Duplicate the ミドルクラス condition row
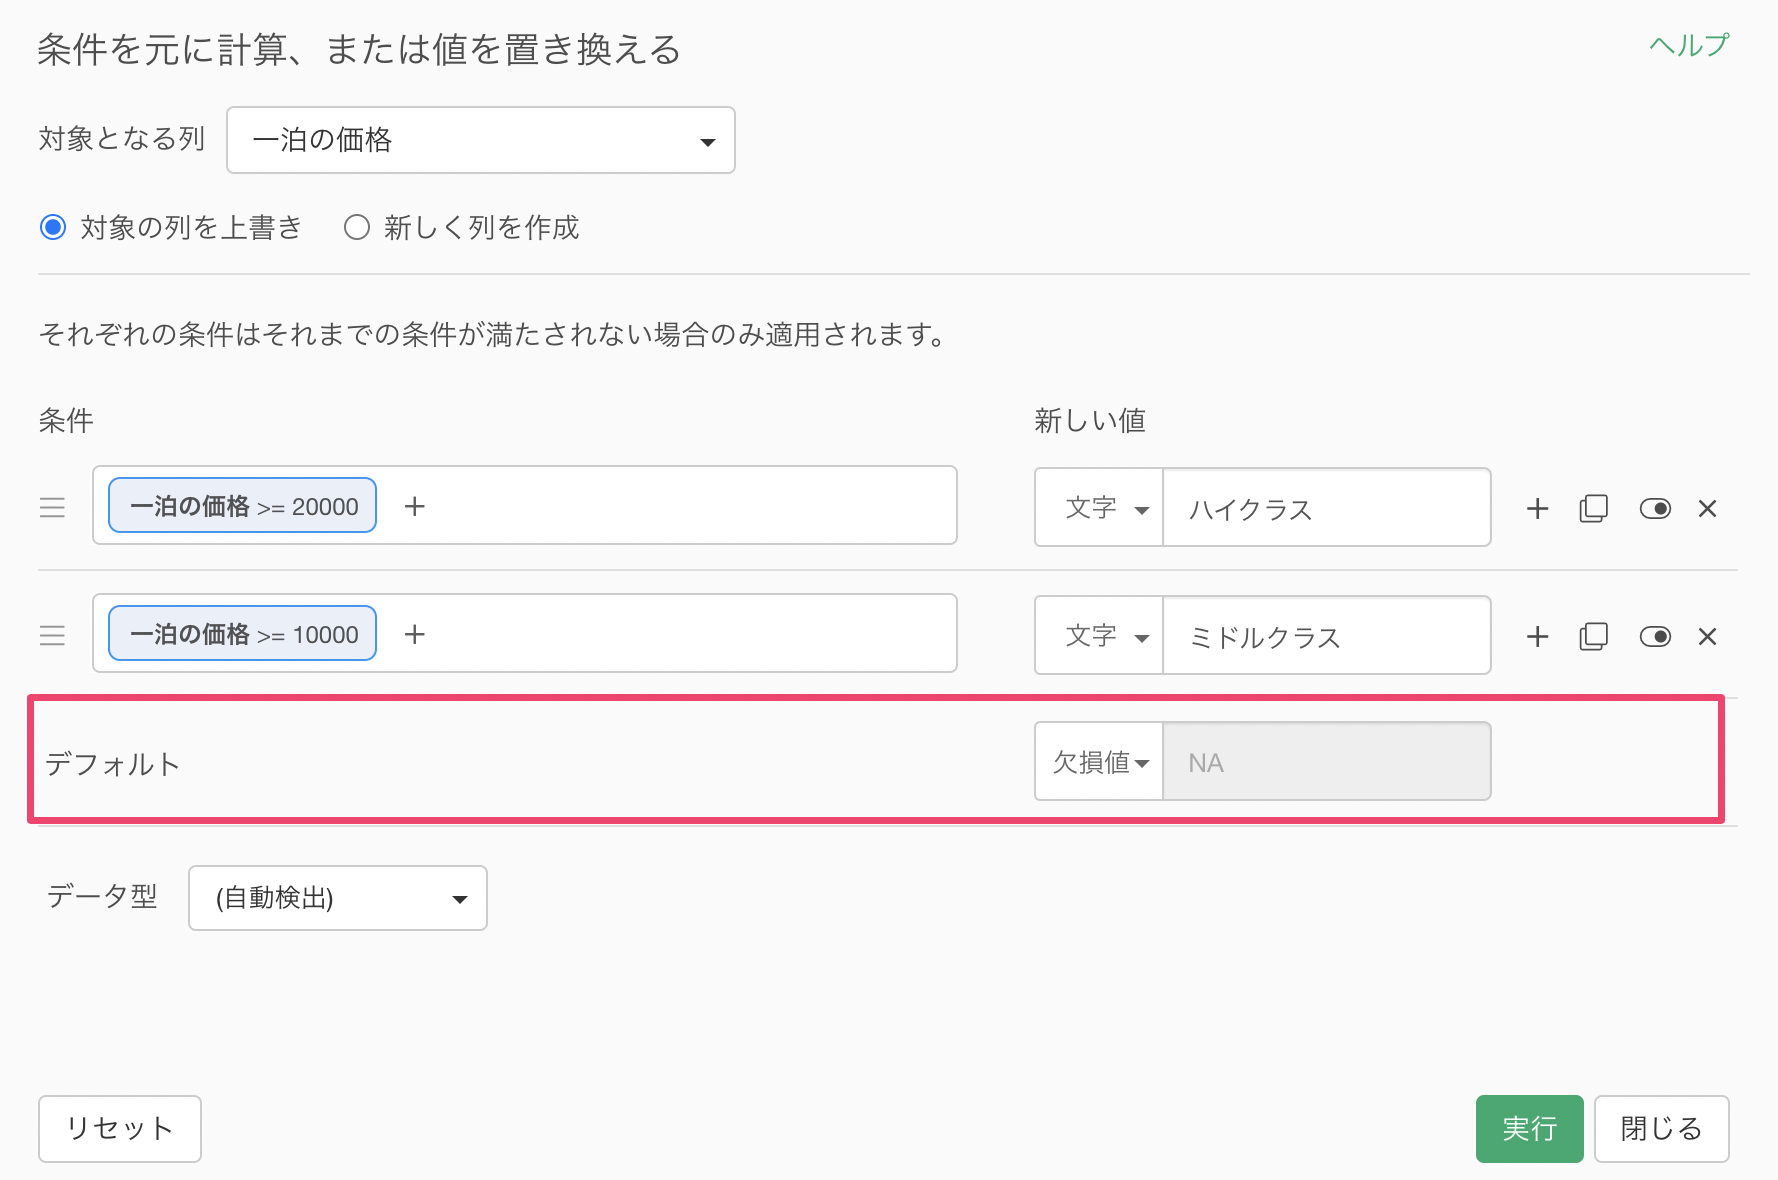Image resolution: width=1778 pixels, height=1180 pixels. [x=1593, y=637]
